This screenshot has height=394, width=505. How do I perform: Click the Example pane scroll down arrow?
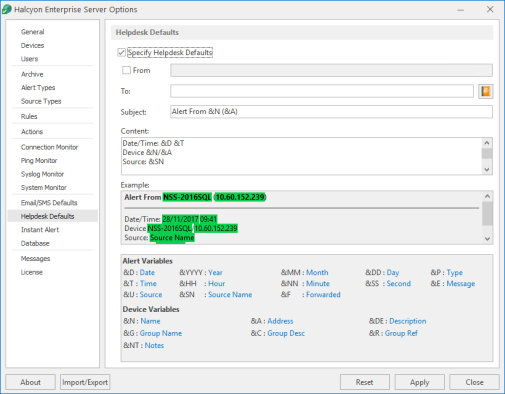pos(487,239)
